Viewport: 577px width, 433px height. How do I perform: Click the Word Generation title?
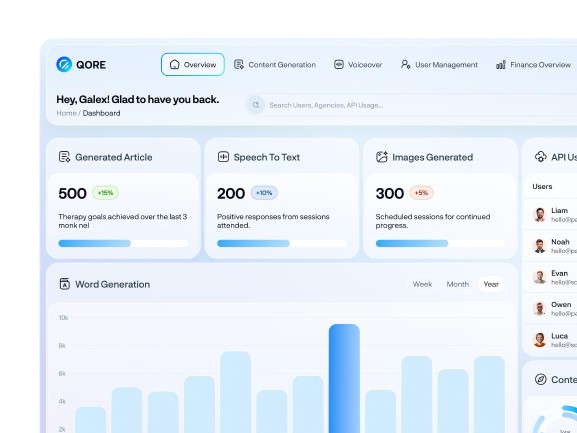113,284
